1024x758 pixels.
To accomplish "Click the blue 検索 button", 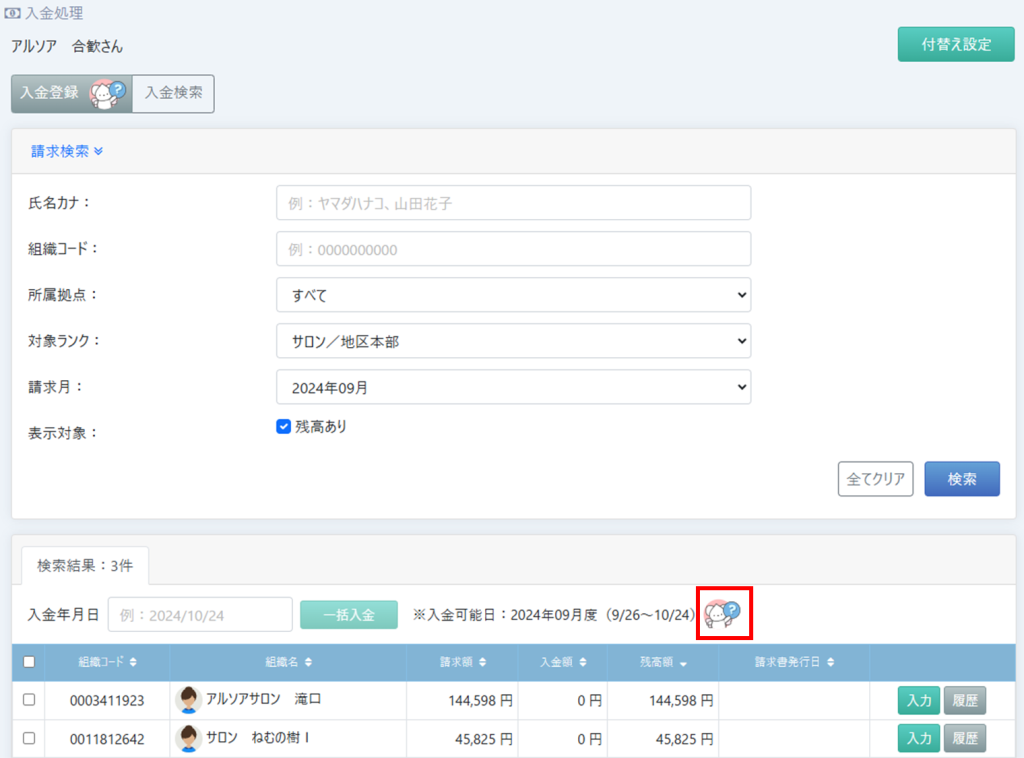I will 961,479.
